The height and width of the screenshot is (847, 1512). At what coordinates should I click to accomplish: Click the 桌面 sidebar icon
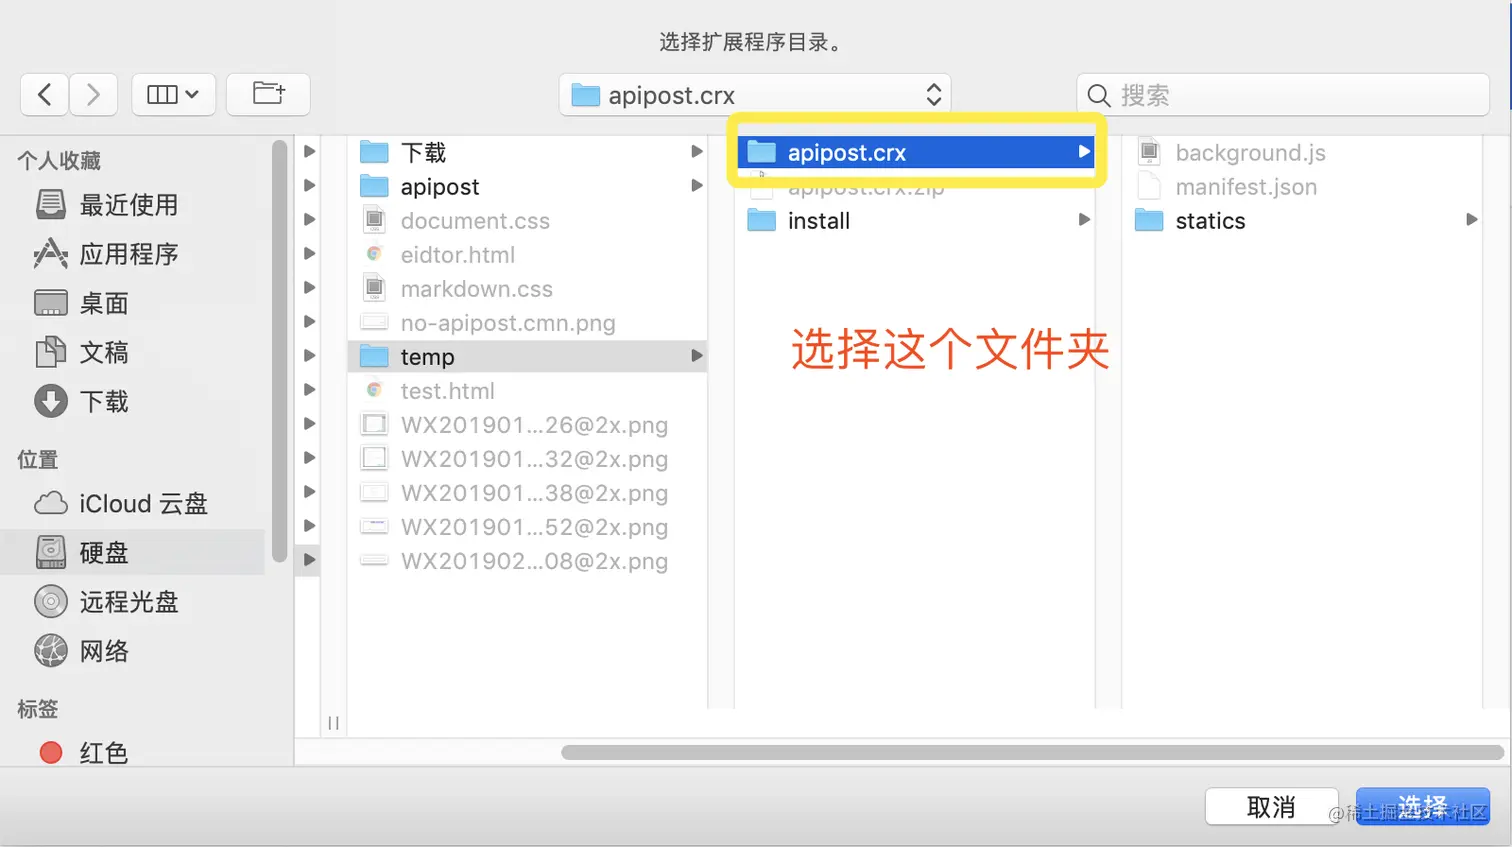click(51, 303)
